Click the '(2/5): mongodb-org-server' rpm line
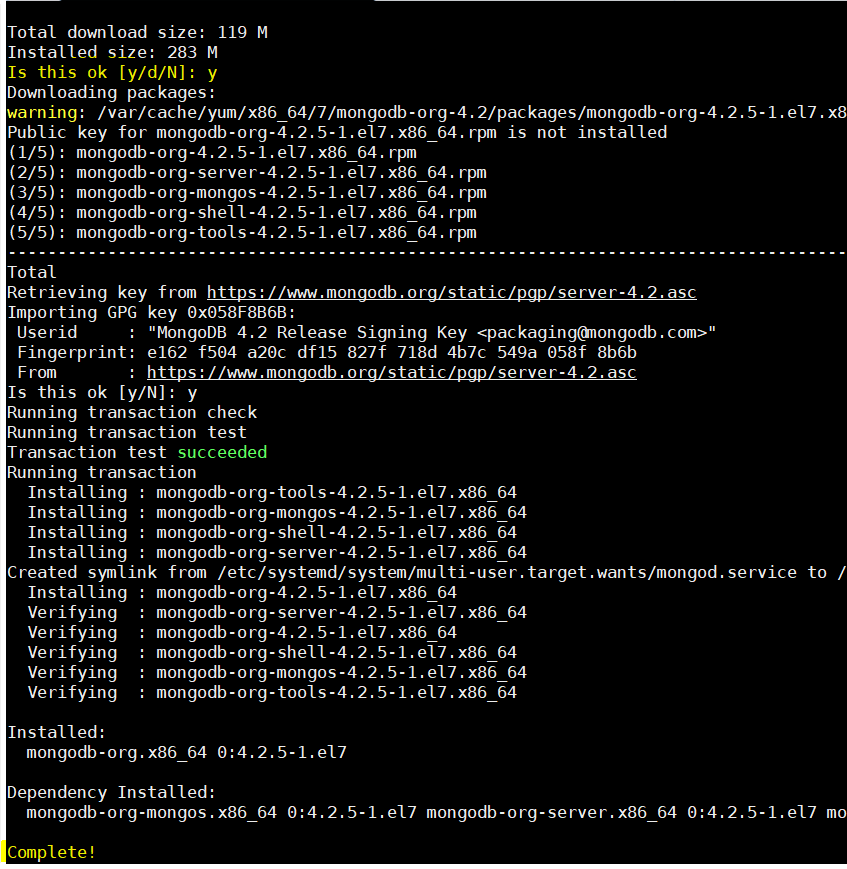847x869 pixels. 247,172
